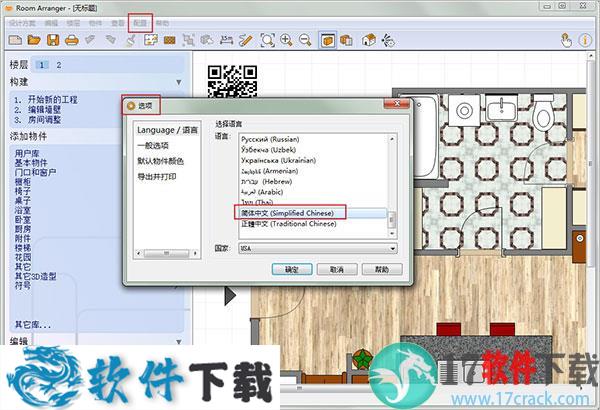
Task: Open the 设计方案 menu
Action: pyautogui.click(x=22, y=23)
